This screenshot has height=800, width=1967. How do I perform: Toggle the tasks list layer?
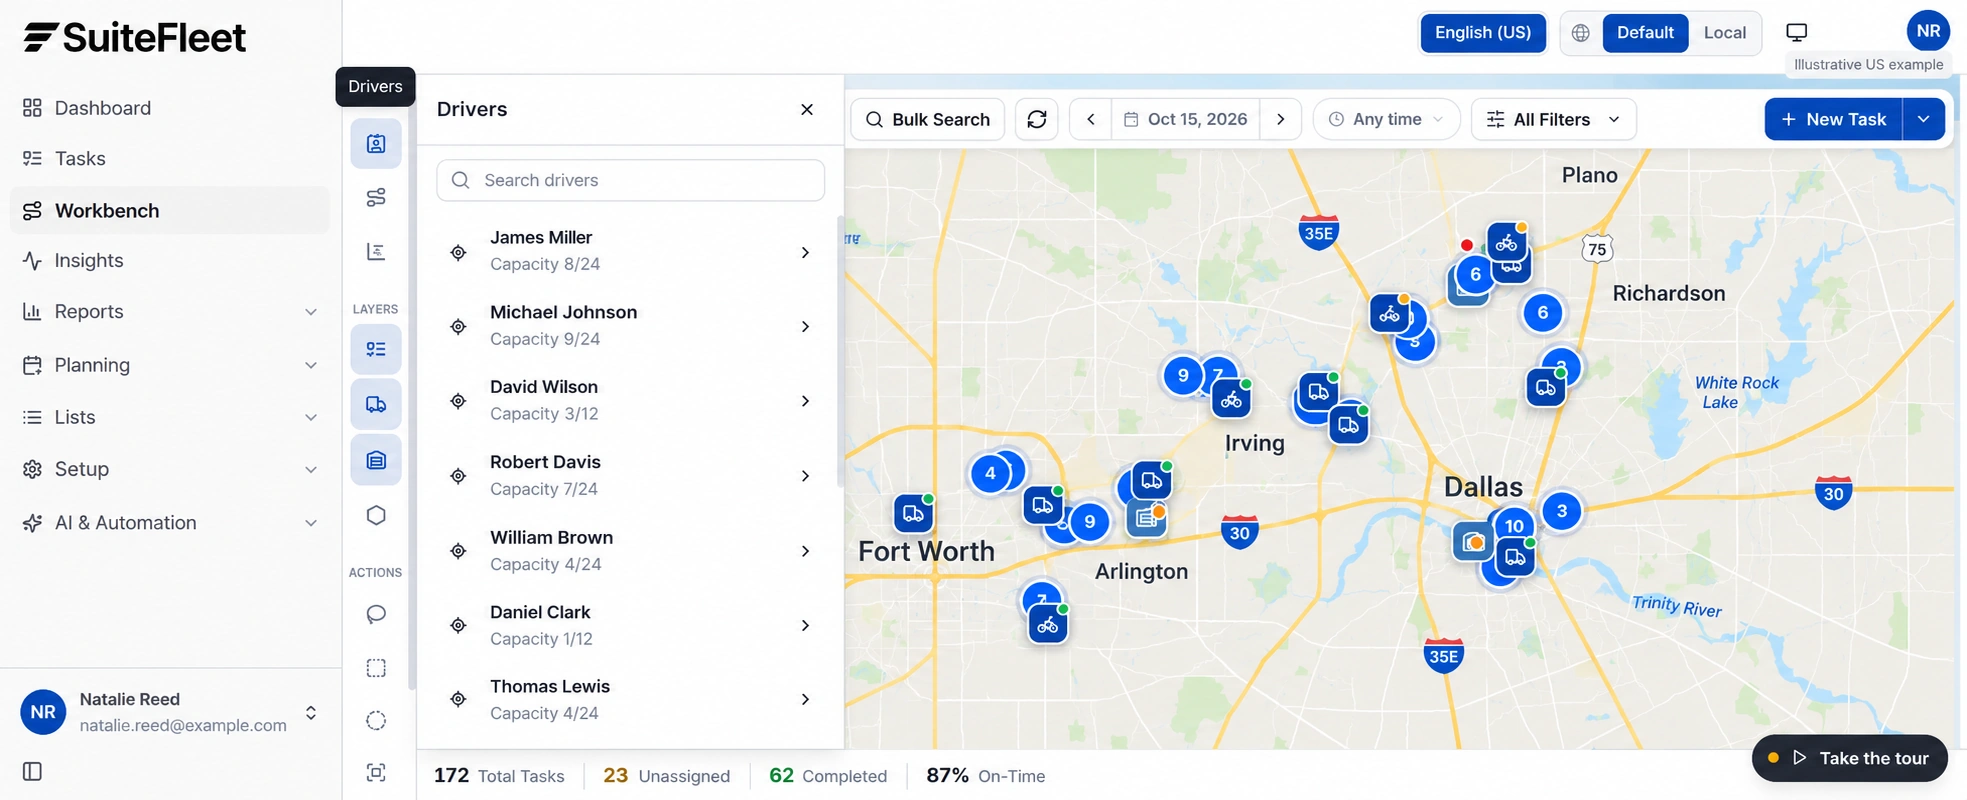tap(376, 349)
